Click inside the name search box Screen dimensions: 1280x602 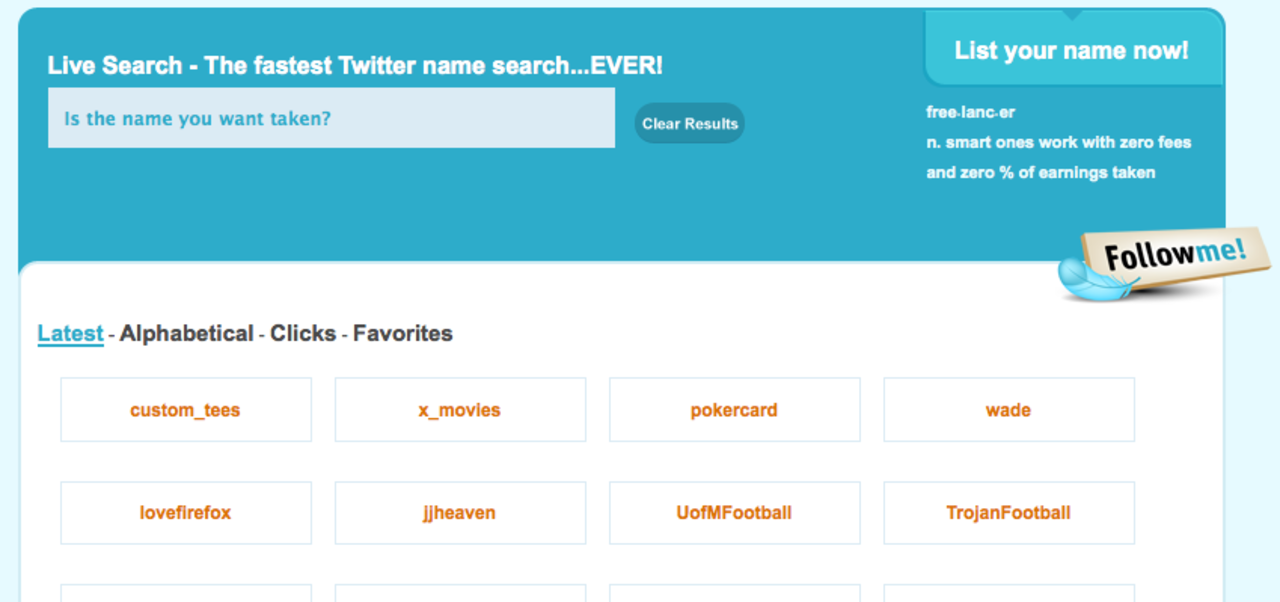[331, 118]
